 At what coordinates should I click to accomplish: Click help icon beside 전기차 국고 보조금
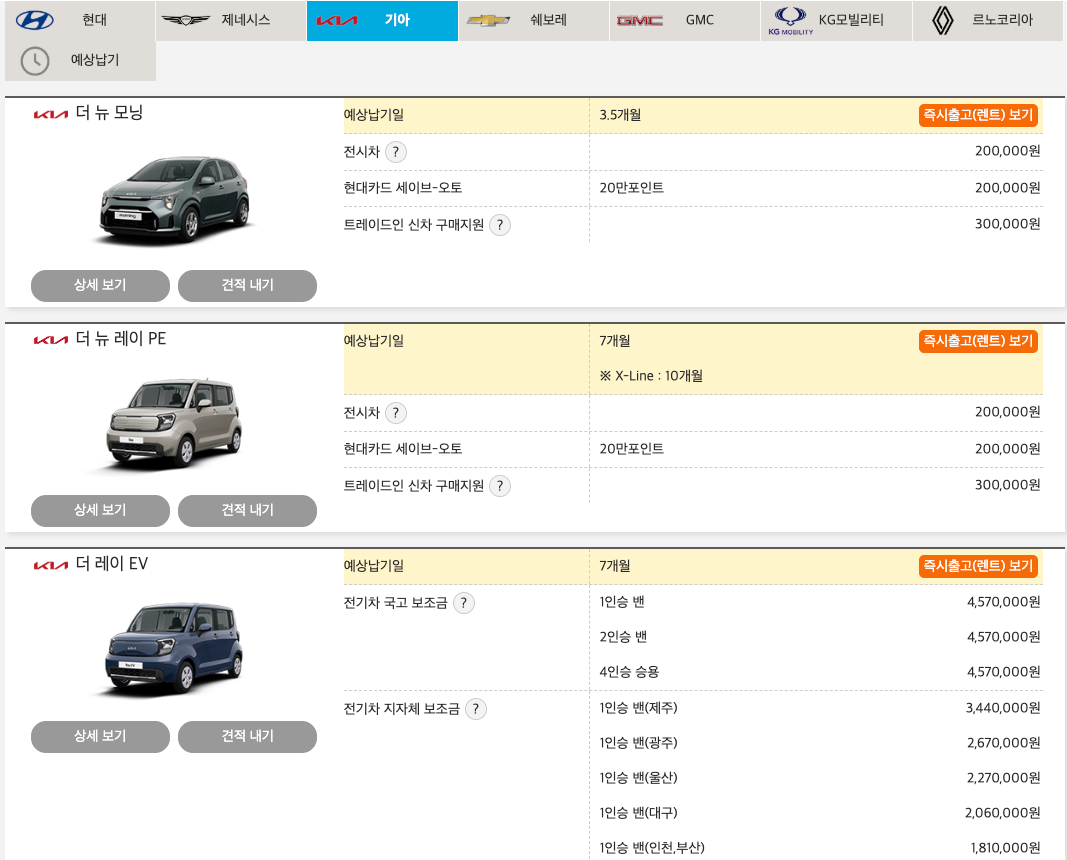464,603
